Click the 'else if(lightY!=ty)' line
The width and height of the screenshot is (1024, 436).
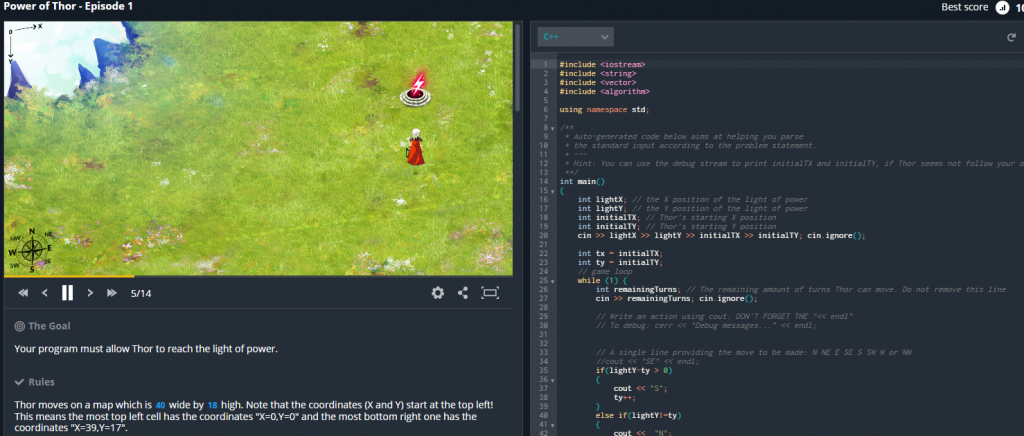click(638, 416)
